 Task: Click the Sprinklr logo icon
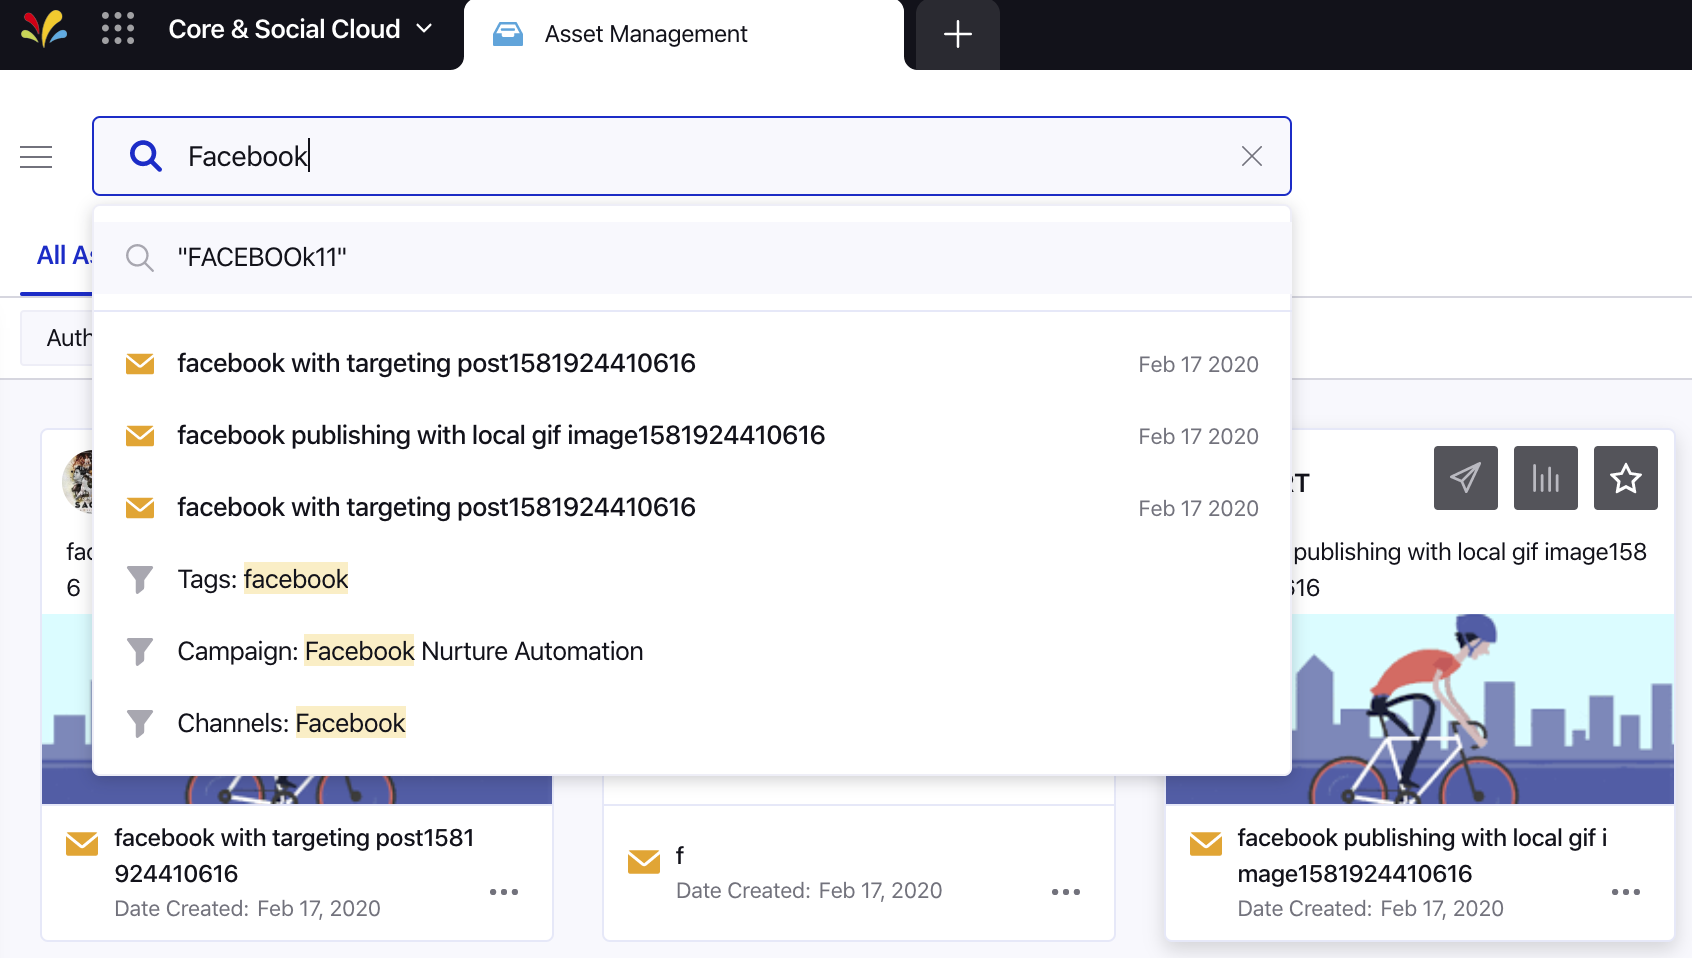(45, 29)
